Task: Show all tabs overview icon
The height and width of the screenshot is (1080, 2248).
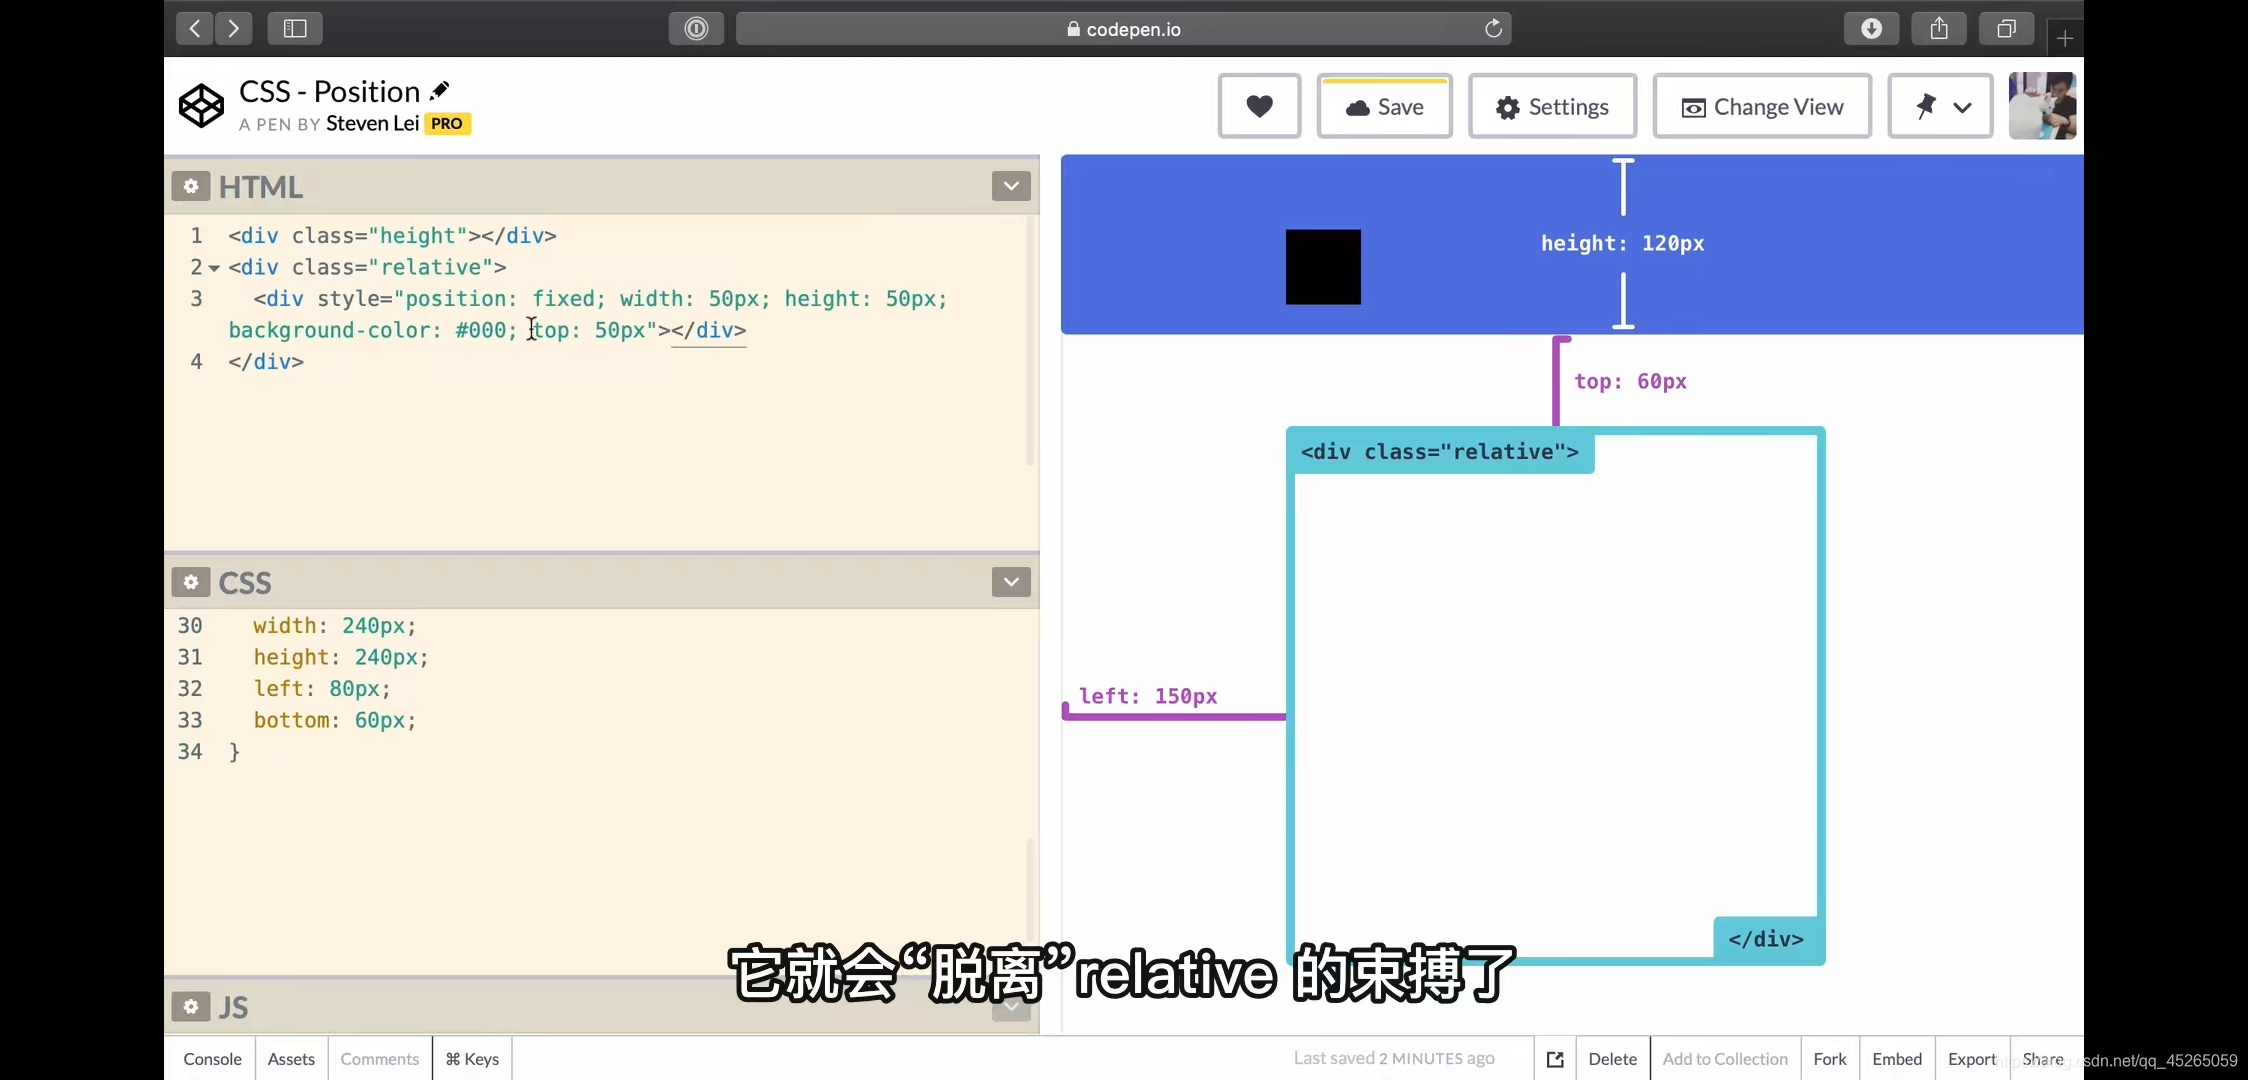Action: click(2006, 28)
